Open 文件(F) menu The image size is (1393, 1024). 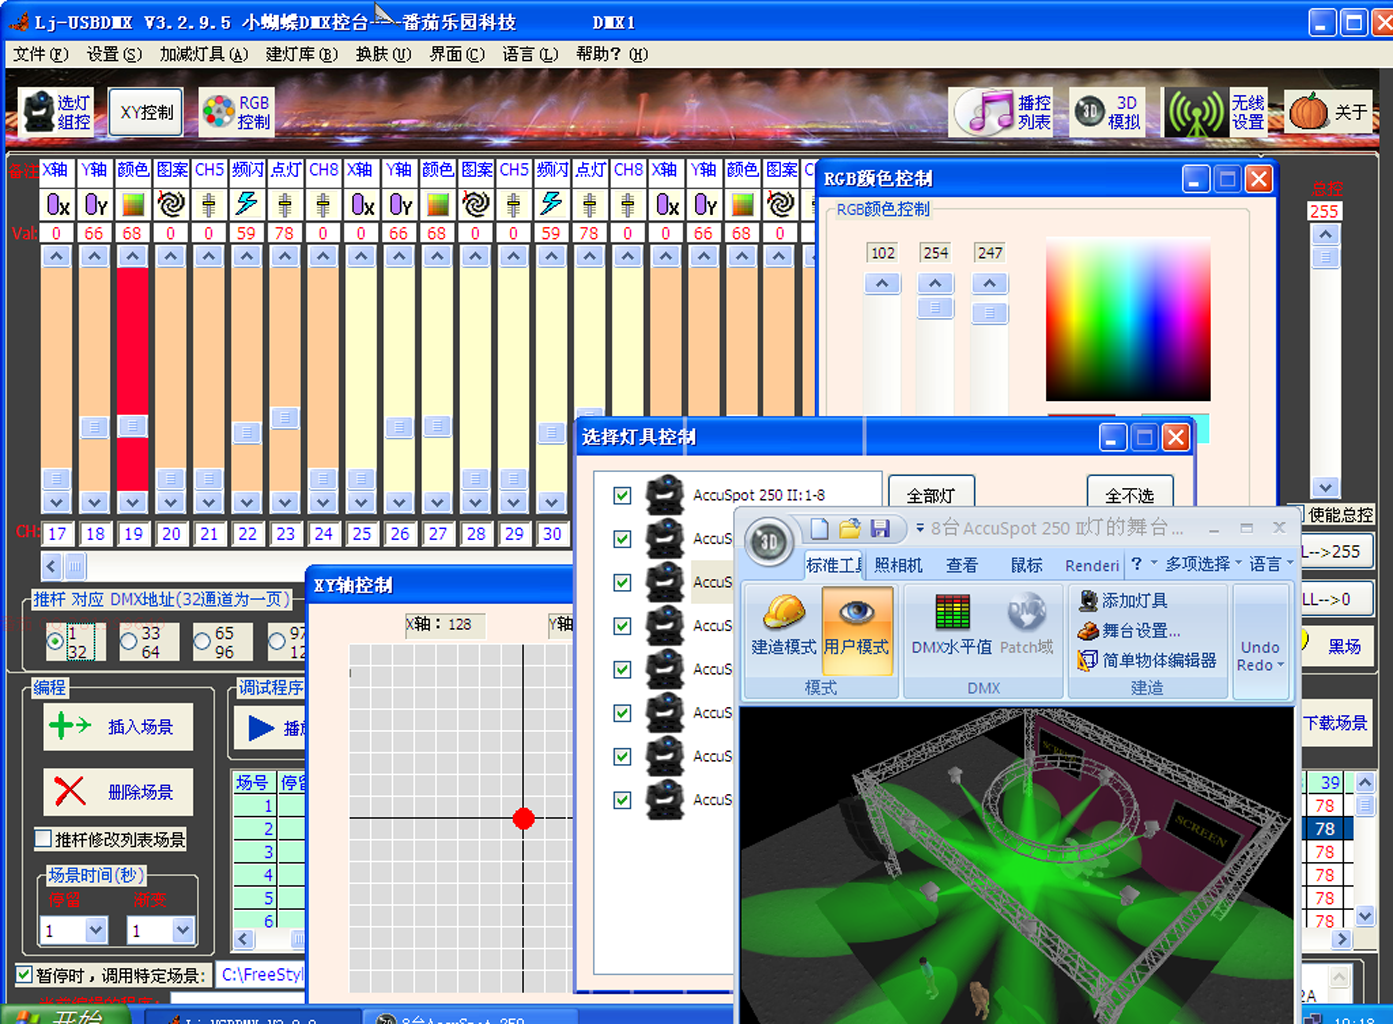point(41,54)
